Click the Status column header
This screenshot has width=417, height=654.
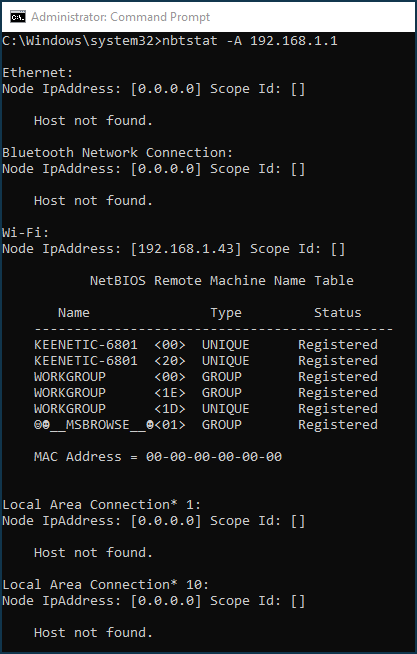coord(337,313)
